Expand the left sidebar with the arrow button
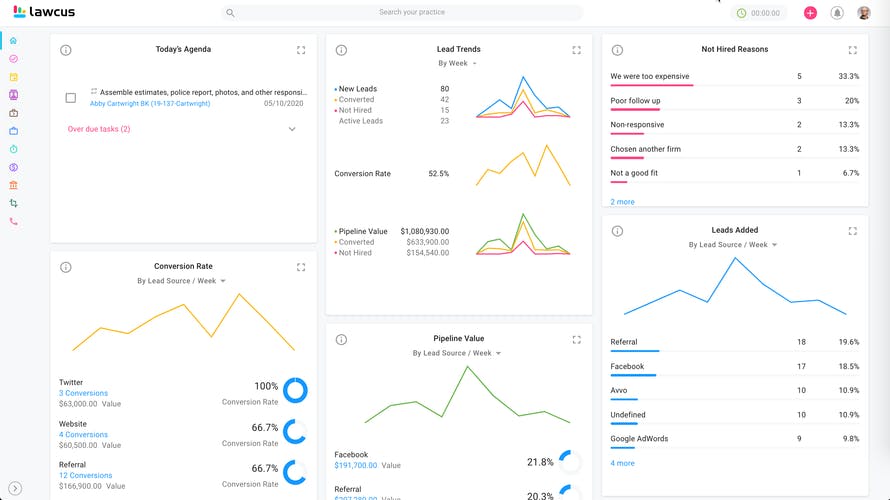The width and height of the screenshot is (890, 500). click(x=15, y=488)
